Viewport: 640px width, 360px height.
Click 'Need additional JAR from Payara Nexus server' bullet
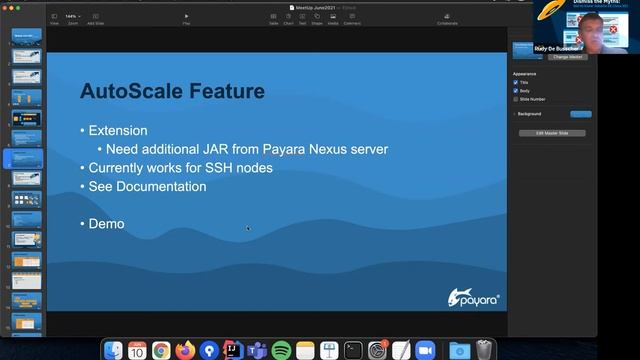coord(247,149)
